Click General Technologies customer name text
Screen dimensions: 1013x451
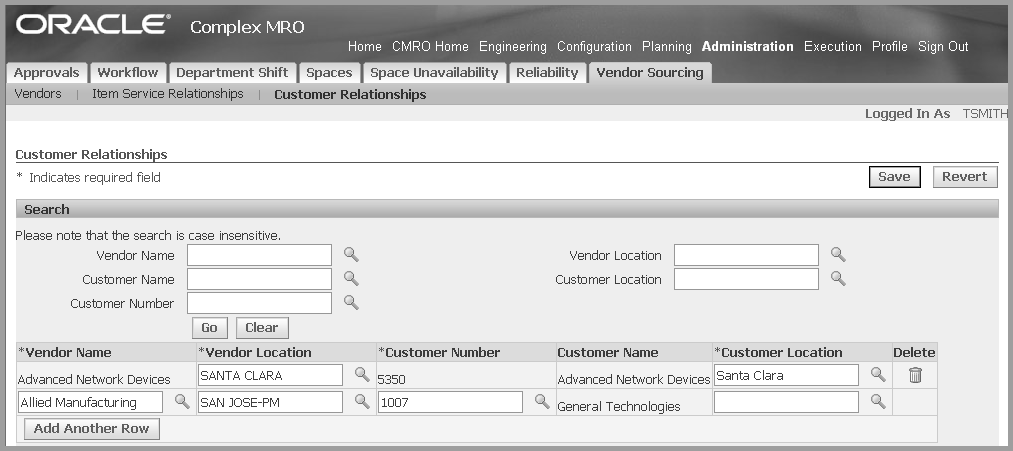click(x=619, y=406)
